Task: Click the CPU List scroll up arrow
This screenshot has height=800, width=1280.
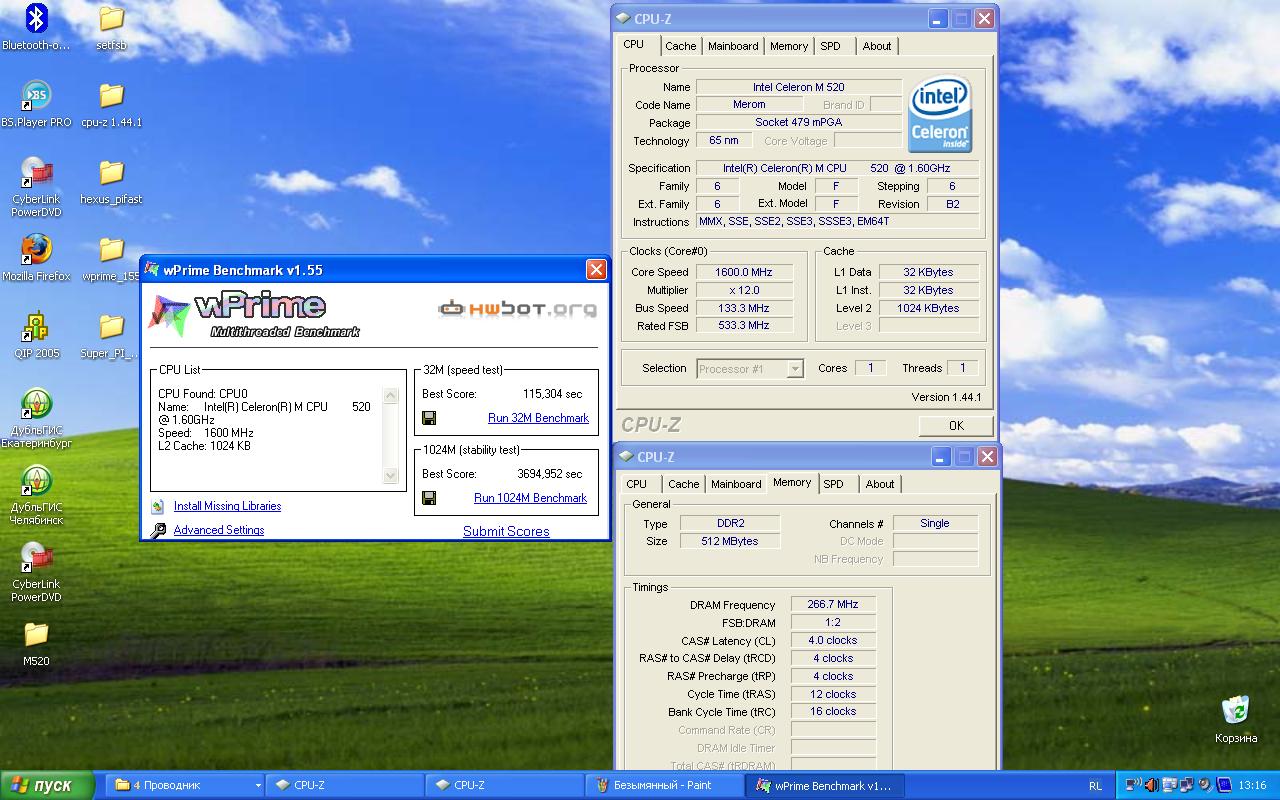Action: (x=391, y=396)
